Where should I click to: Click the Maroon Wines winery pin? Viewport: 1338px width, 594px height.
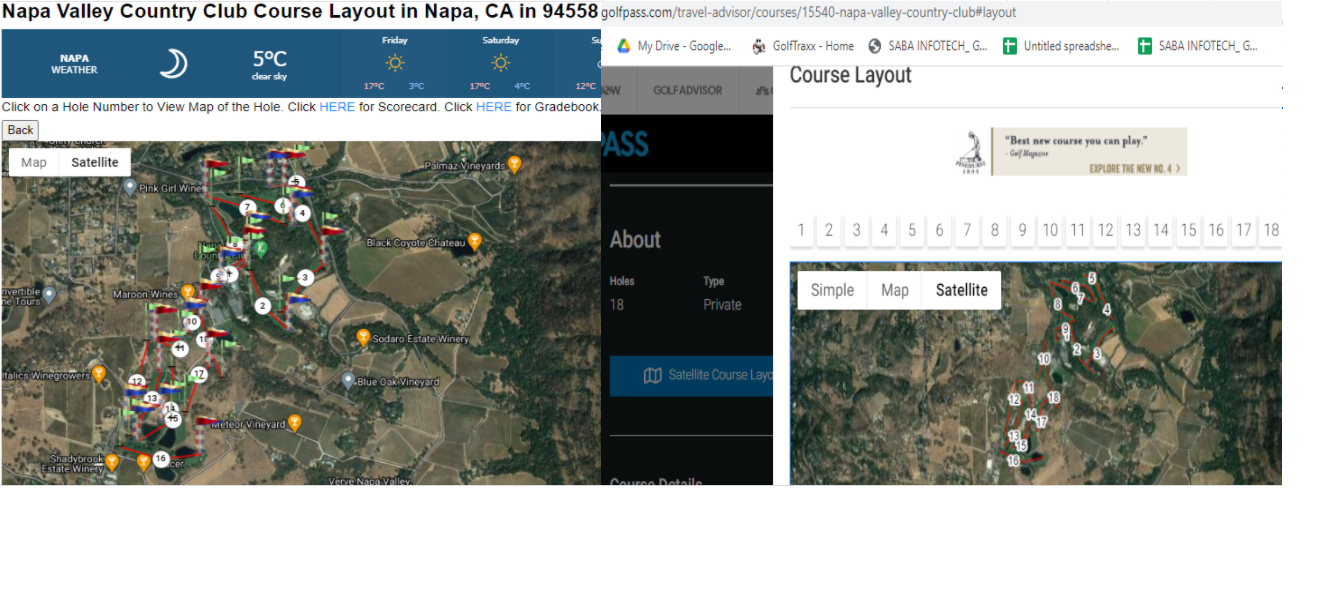pos(187,293)
